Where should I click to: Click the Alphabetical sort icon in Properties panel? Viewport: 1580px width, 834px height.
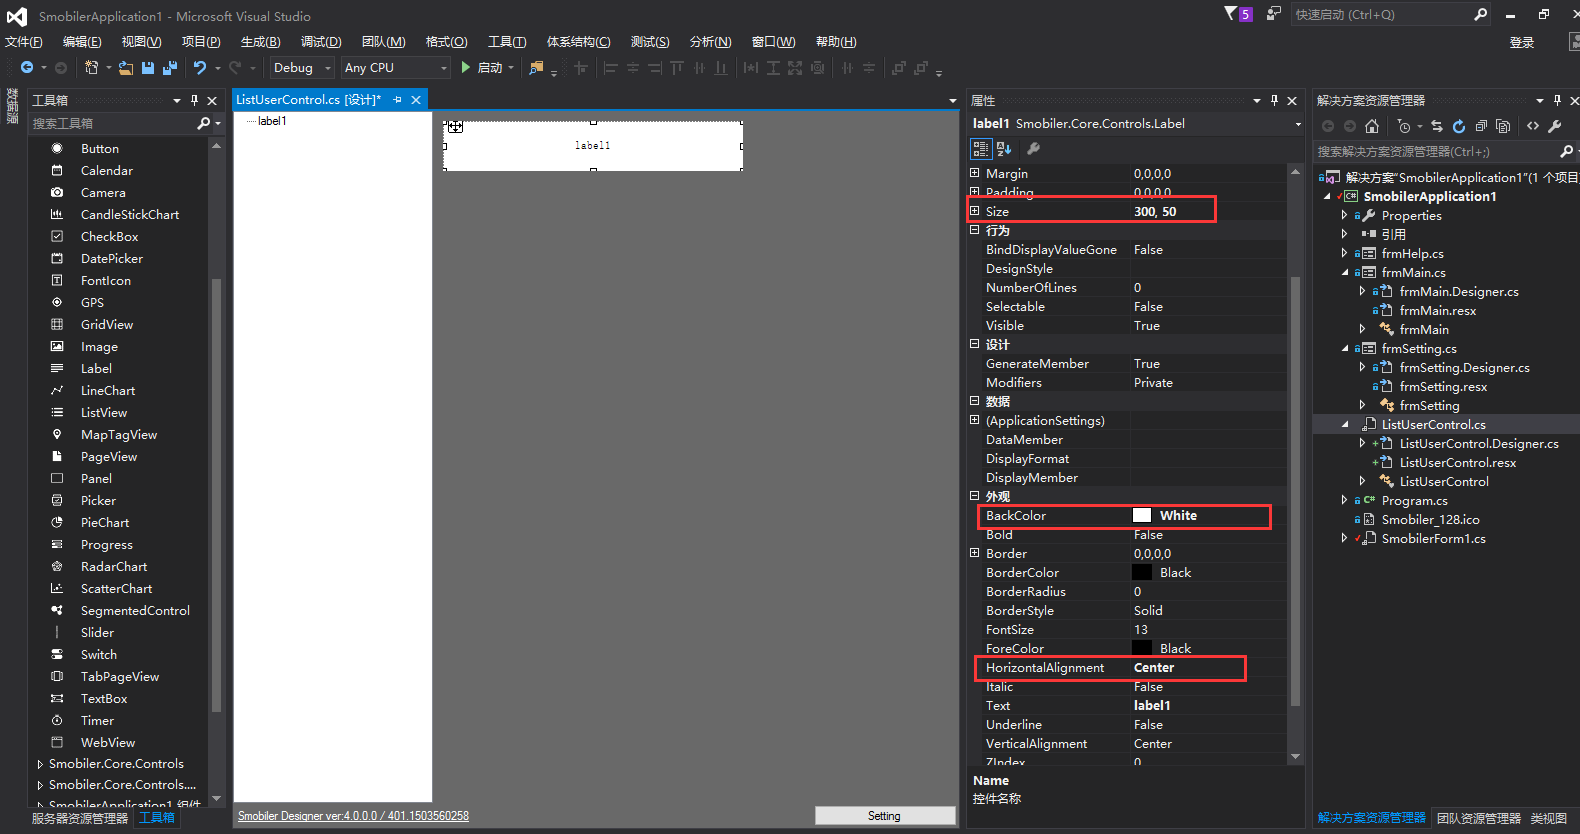[1004, 149]
